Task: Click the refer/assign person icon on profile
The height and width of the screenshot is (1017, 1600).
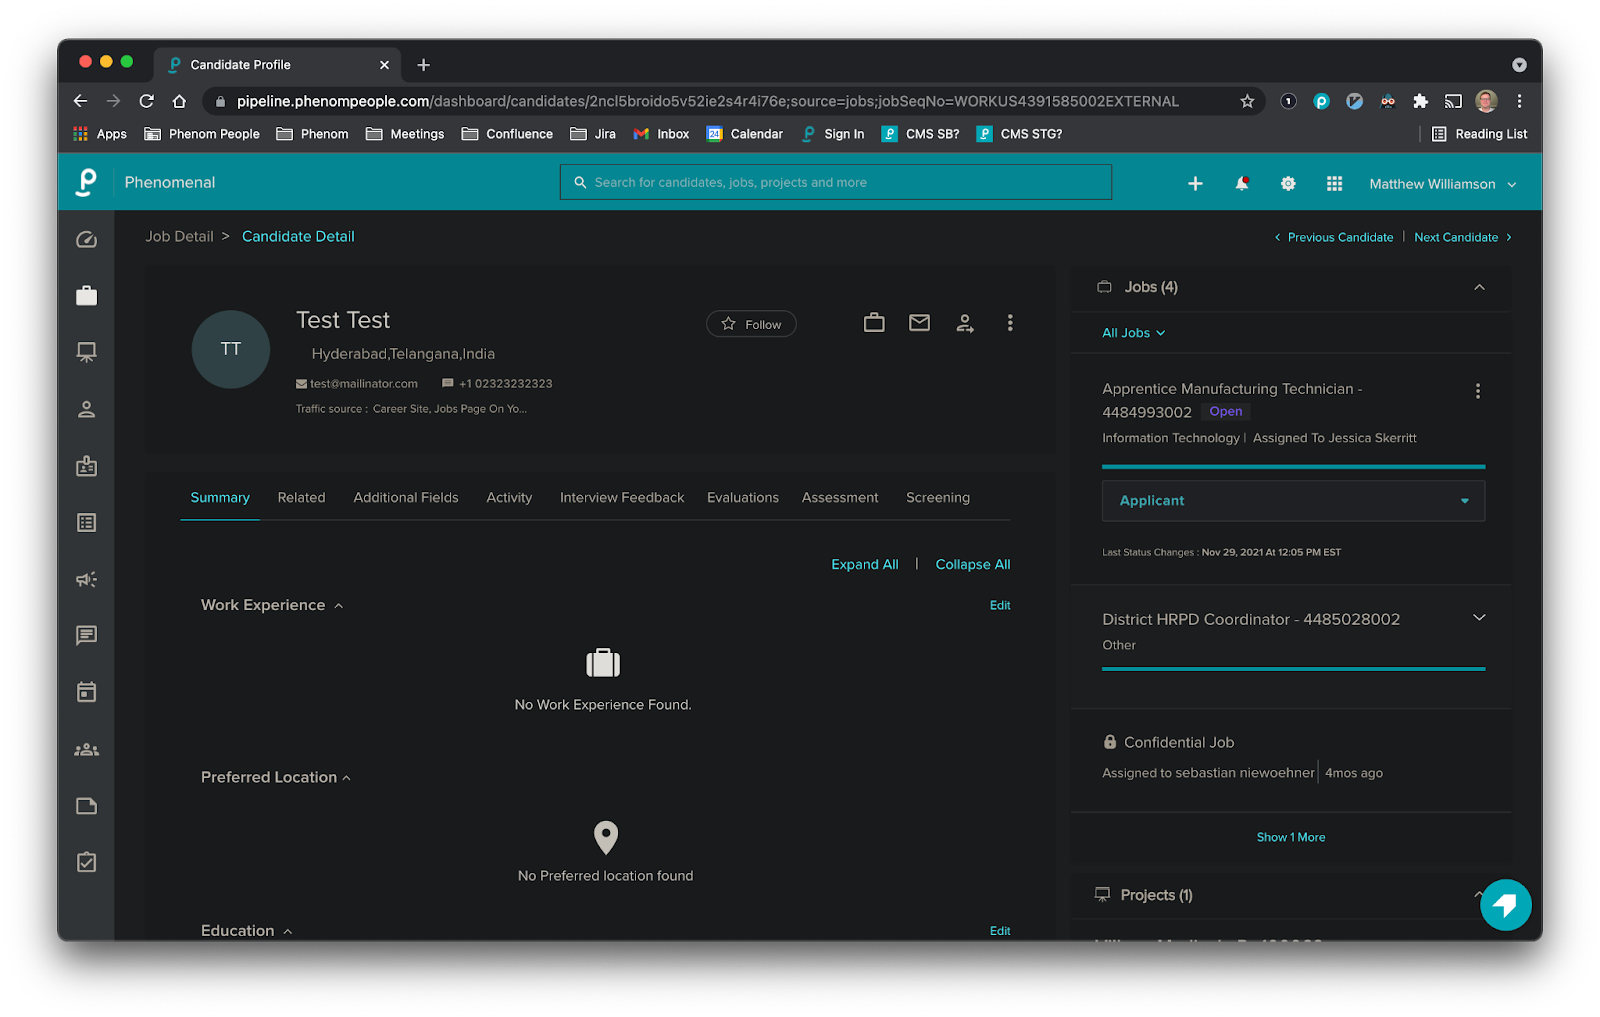Action: (x=965, y=323)
